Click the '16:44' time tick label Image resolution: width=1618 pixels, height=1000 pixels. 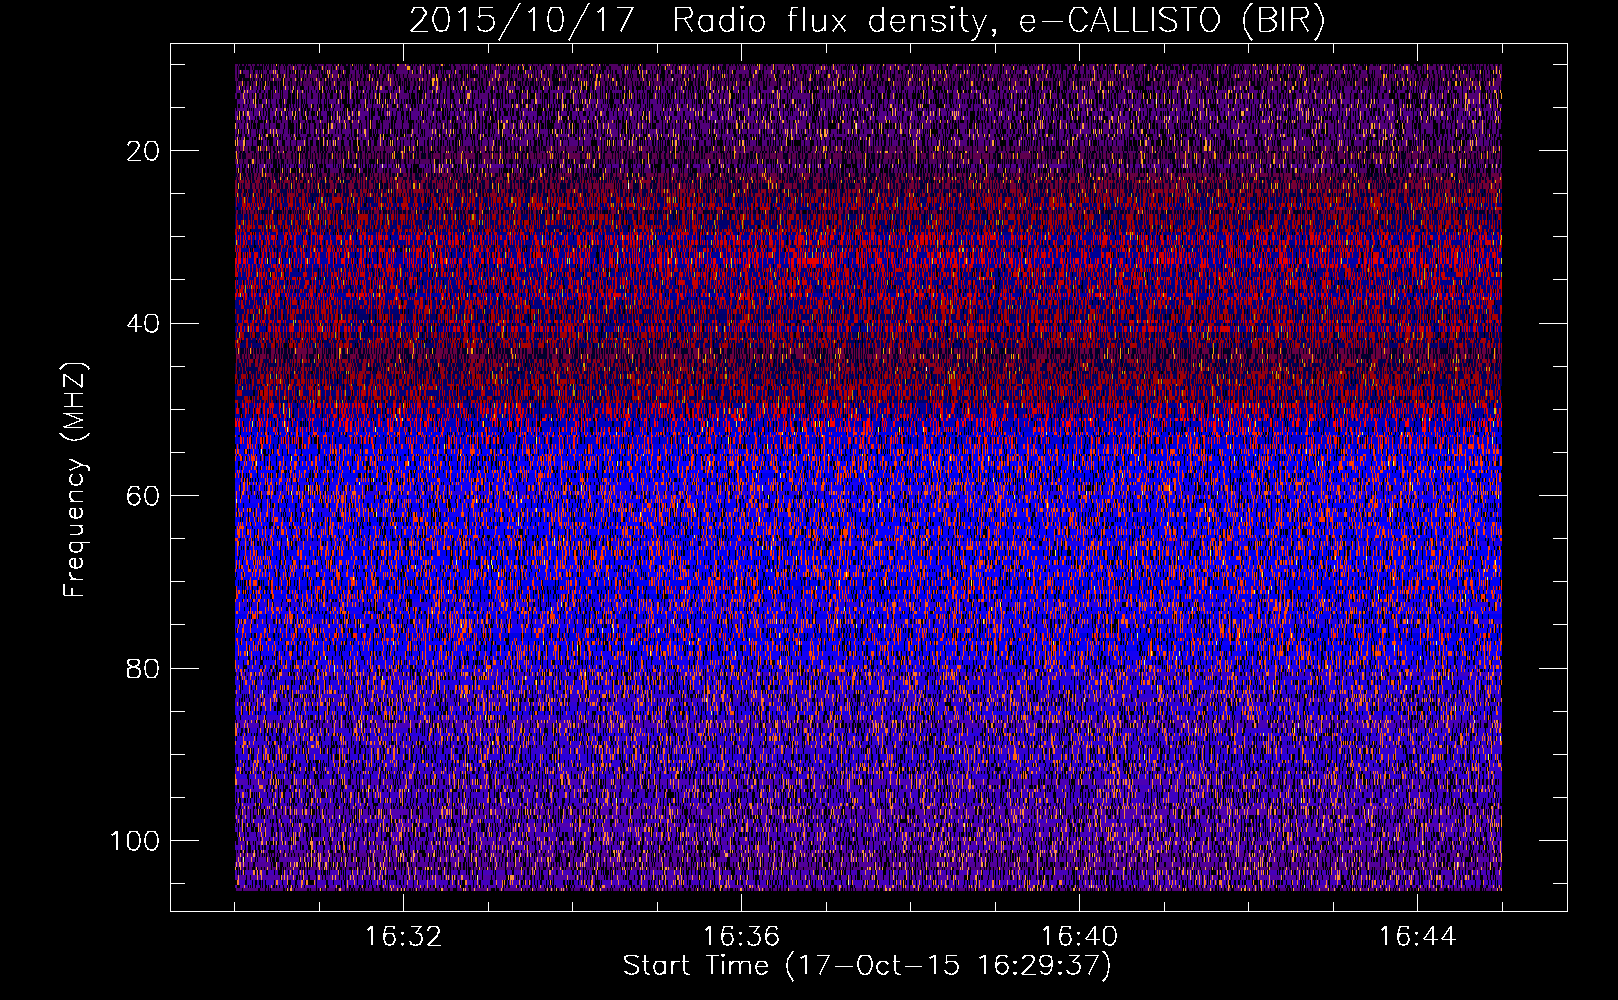(x=1417, y=937)
